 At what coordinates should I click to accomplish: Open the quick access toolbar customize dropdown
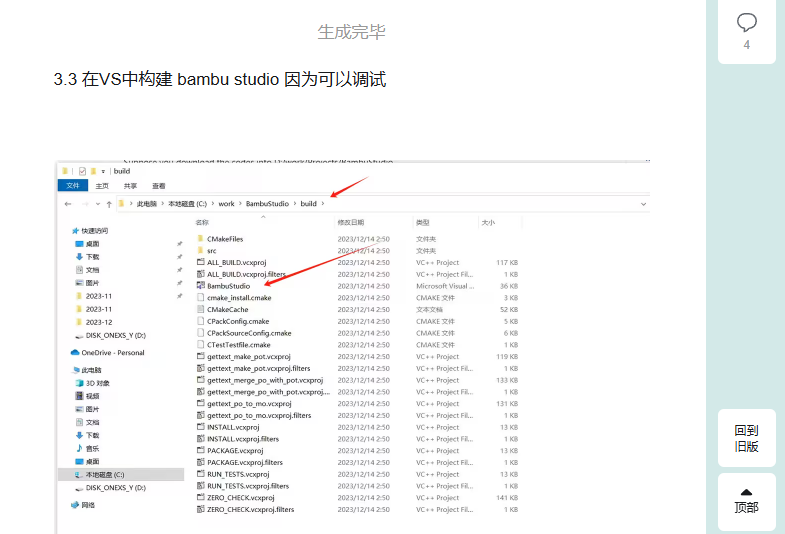pyautogui.click(x=103, y=172)
